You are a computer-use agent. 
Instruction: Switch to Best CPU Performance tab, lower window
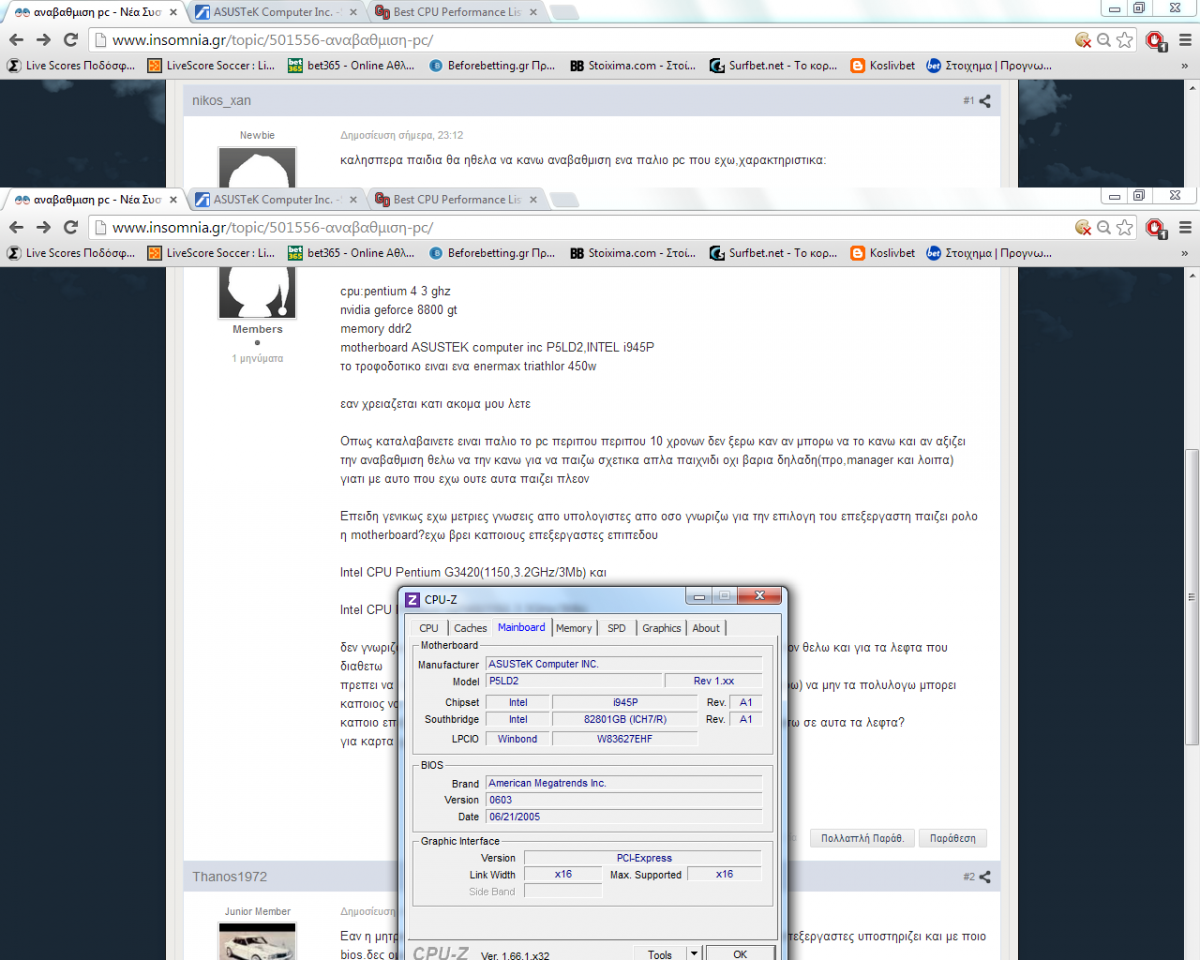(x=456, y=199)
